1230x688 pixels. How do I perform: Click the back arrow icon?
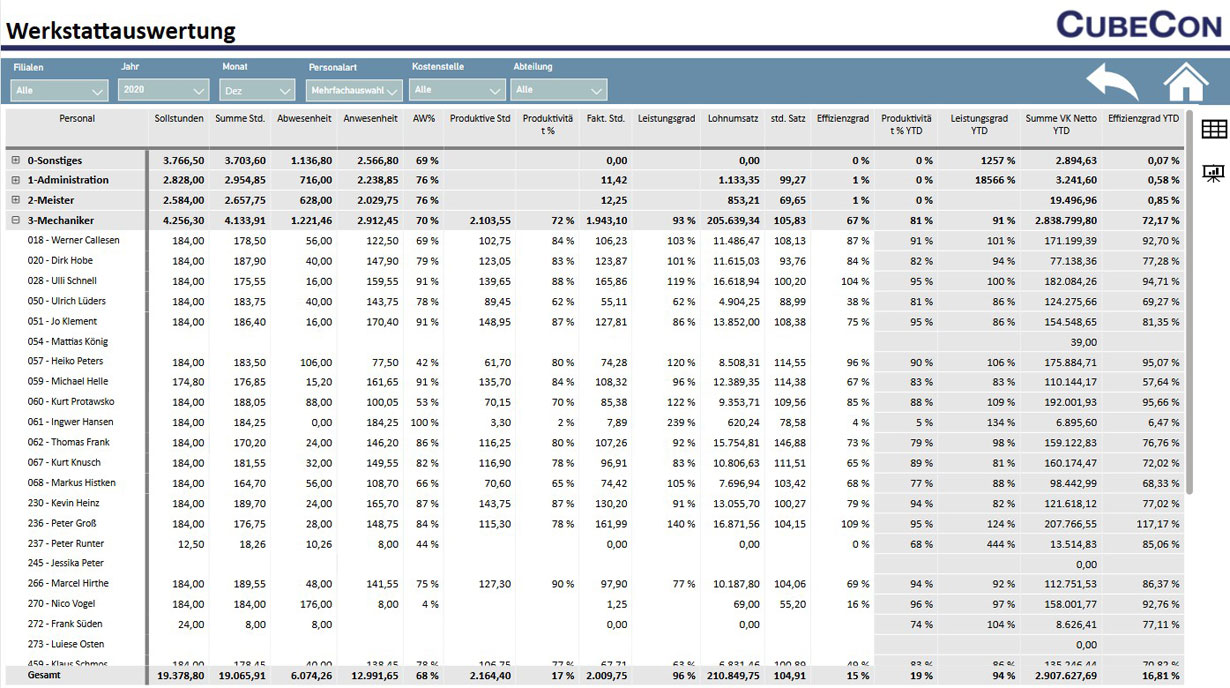(1112, 82)
